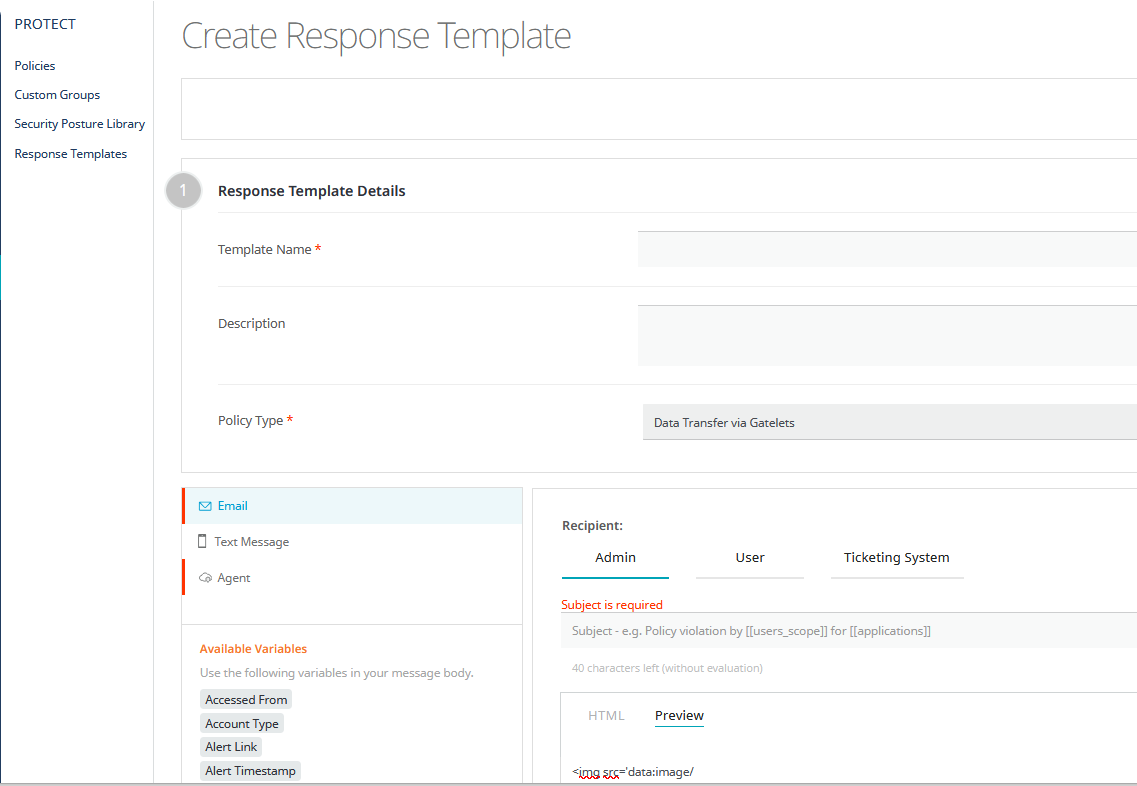Insert the Accessed From variable
This screenshot has height=786, width=1137.
click(x=246, y=700)
